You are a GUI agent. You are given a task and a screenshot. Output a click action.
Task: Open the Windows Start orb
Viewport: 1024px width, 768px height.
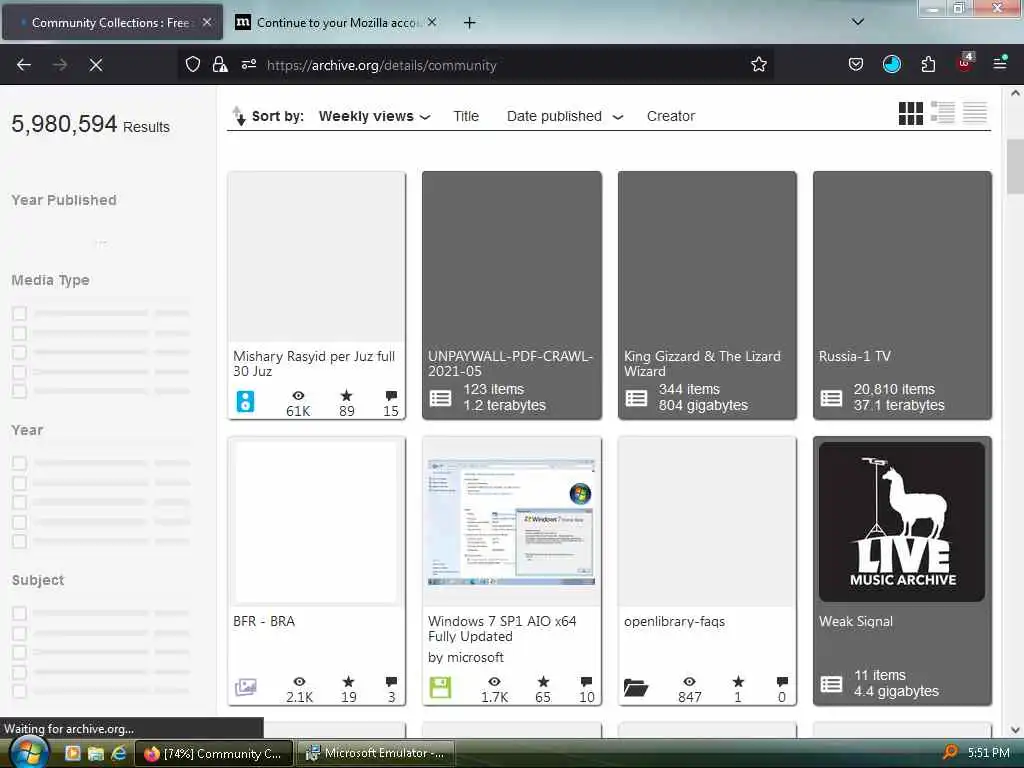[x=27, y=752]
